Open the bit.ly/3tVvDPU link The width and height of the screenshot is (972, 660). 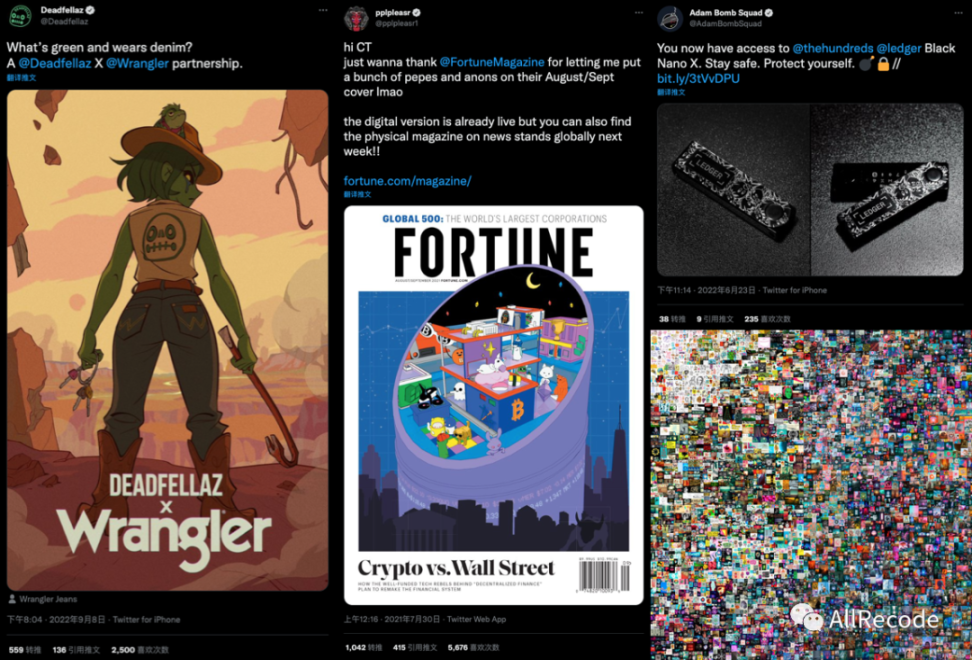click(698, 79)
